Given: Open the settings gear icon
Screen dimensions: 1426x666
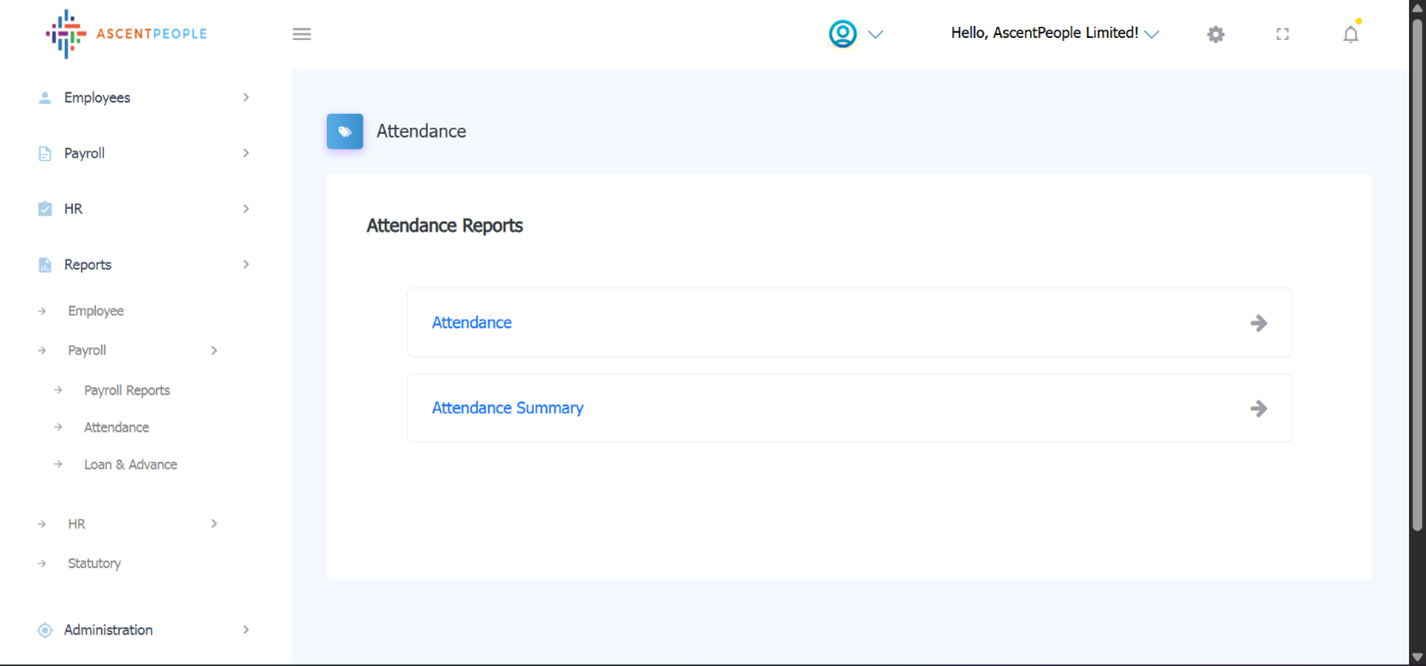Looking at the screenshot, I should tap(1215, 34).
